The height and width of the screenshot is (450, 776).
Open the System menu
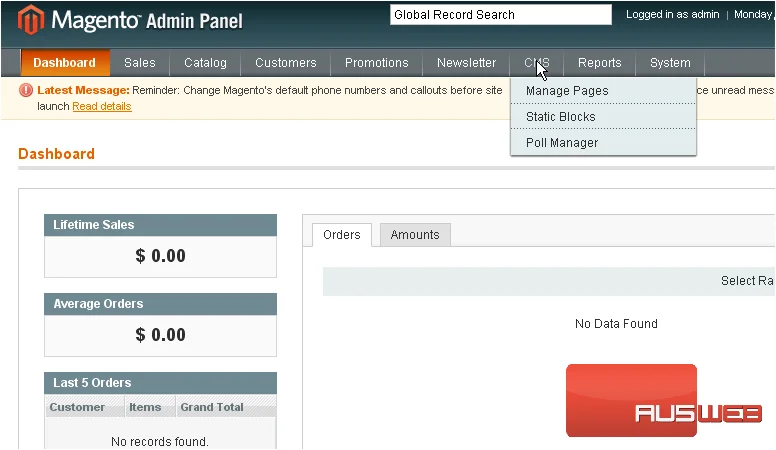point(670,63)
